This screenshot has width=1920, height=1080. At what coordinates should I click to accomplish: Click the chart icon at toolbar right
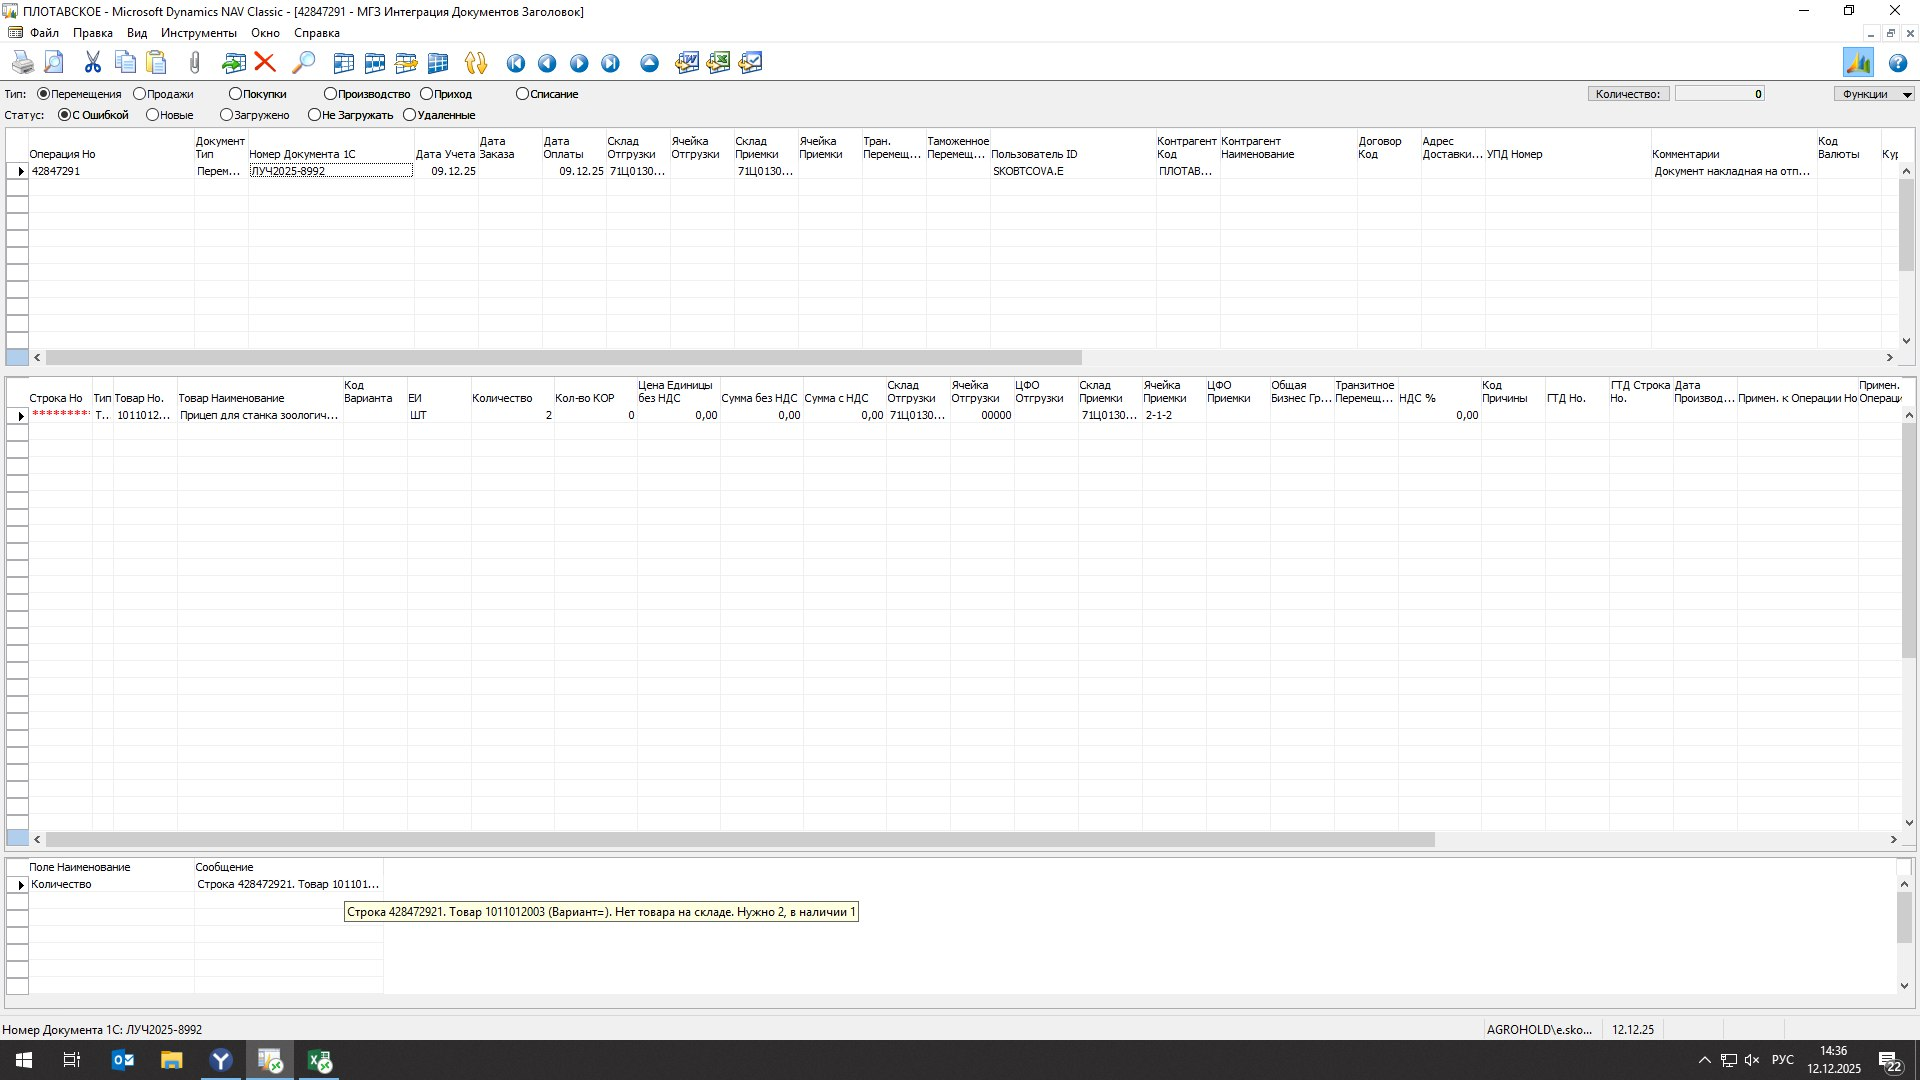[x=1858, y=63]
